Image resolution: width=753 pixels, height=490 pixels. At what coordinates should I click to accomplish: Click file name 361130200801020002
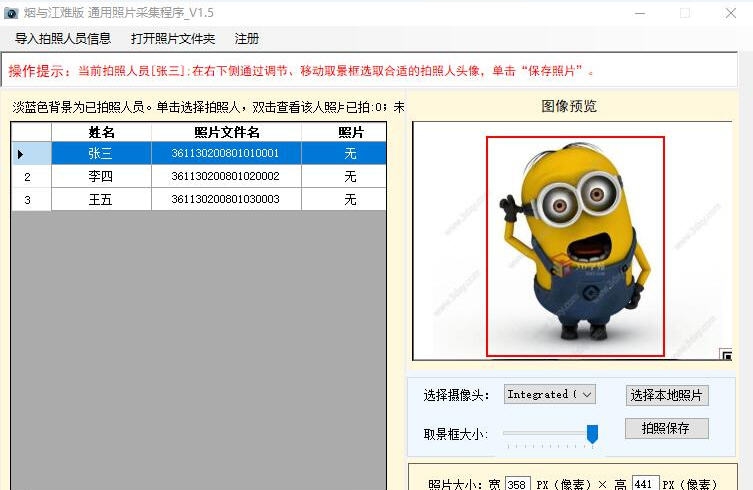pyautogui.click(x=226, y=176)
